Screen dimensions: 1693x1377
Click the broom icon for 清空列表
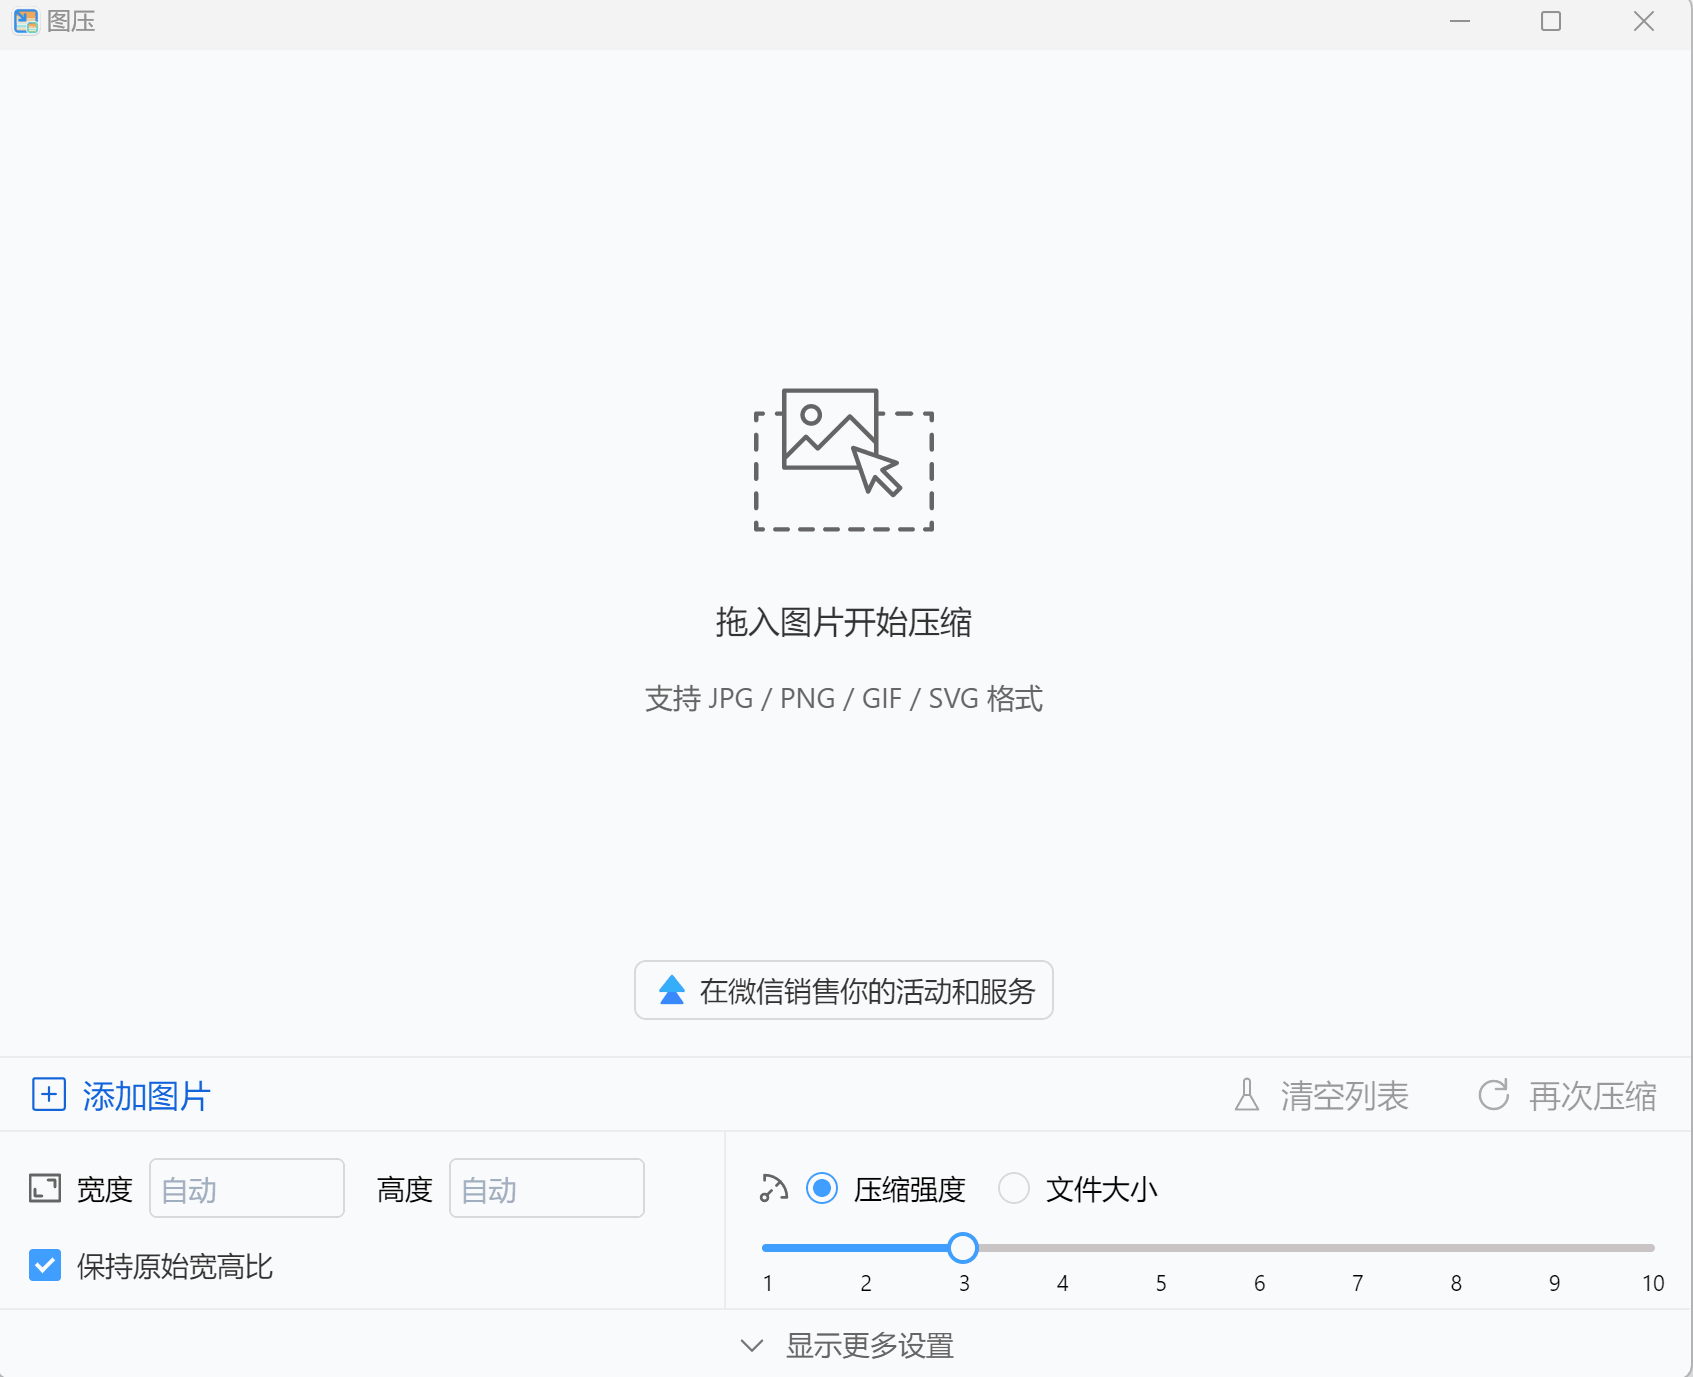(1247, 1096)
